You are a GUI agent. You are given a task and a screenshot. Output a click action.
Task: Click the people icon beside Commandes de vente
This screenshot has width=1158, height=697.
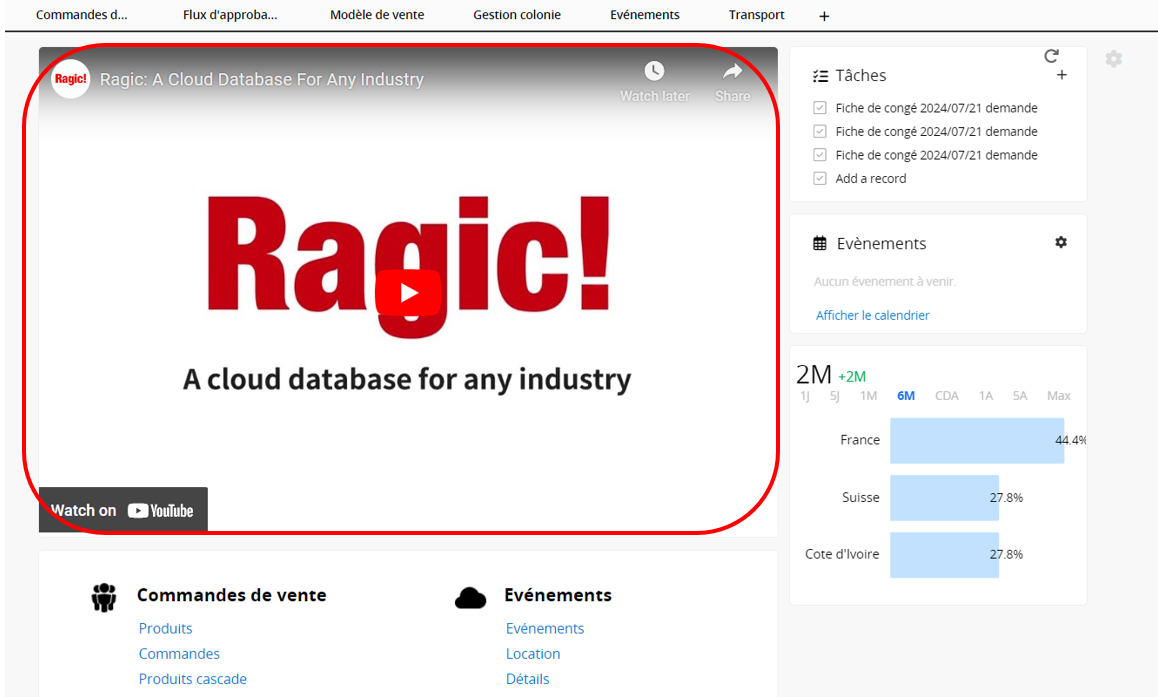pyautogui.click(x=104, y=597)
